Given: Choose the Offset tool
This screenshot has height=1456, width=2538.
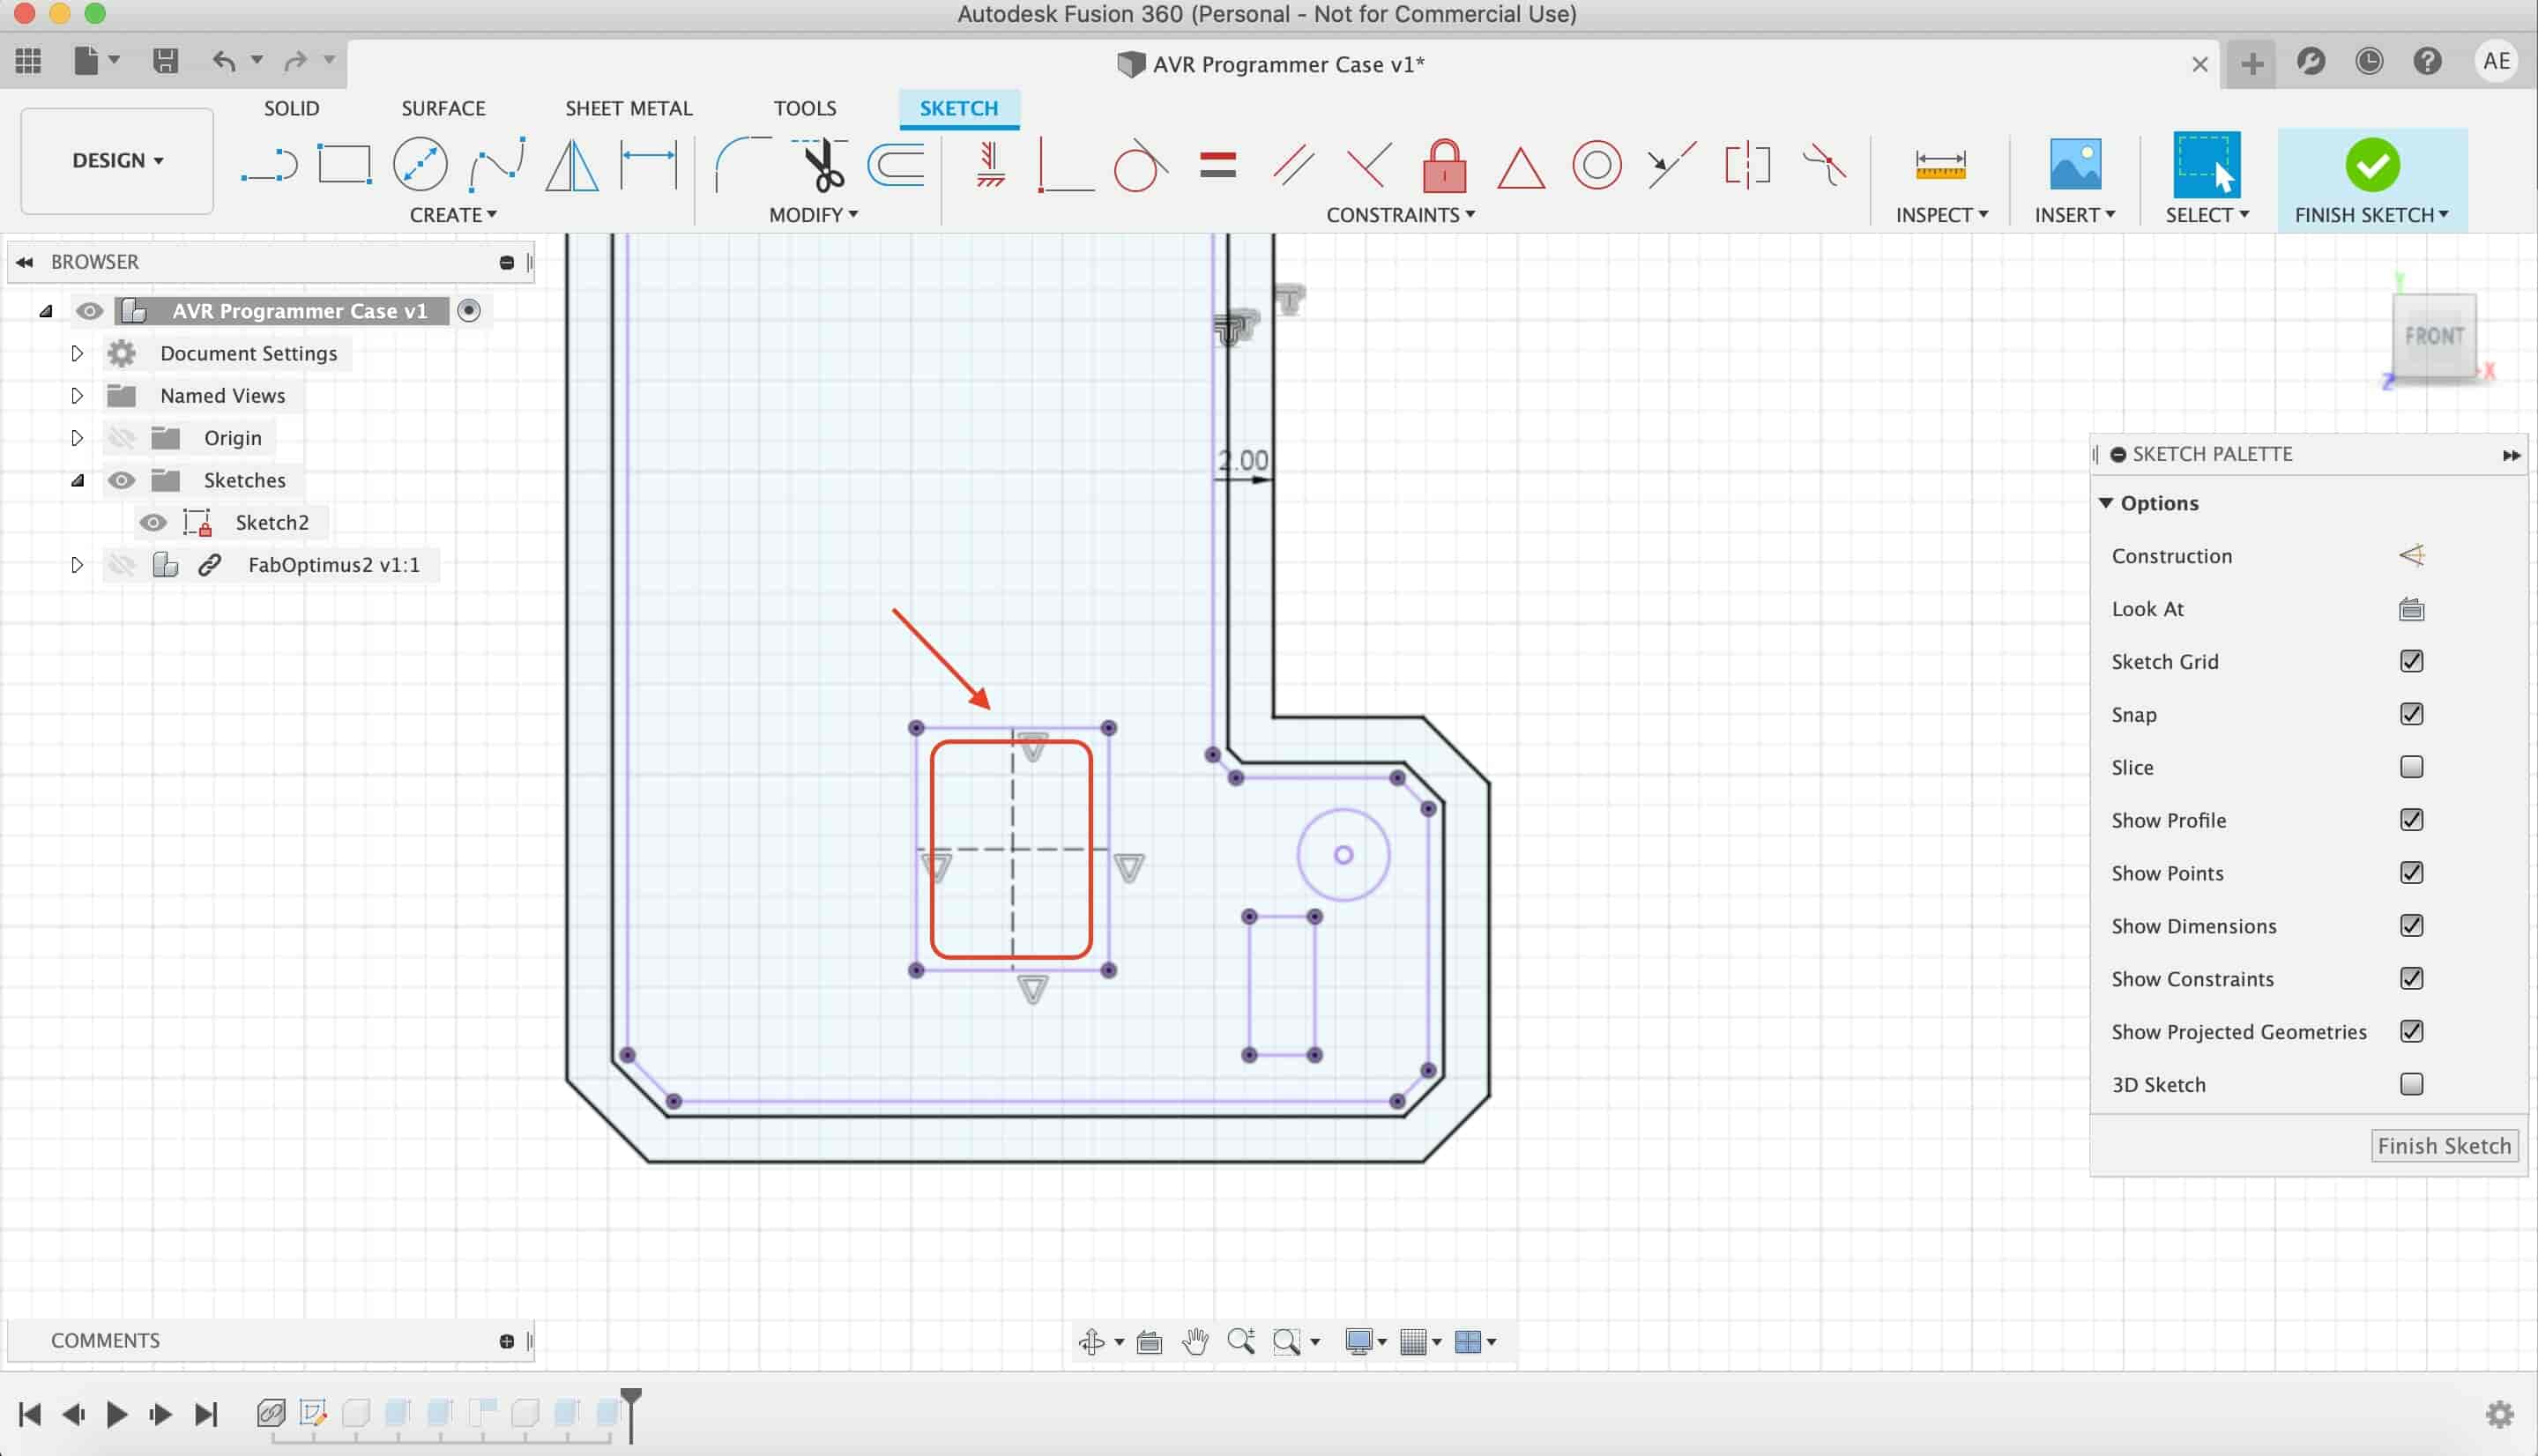Looking at the screenshot, I should click(896, 164).
